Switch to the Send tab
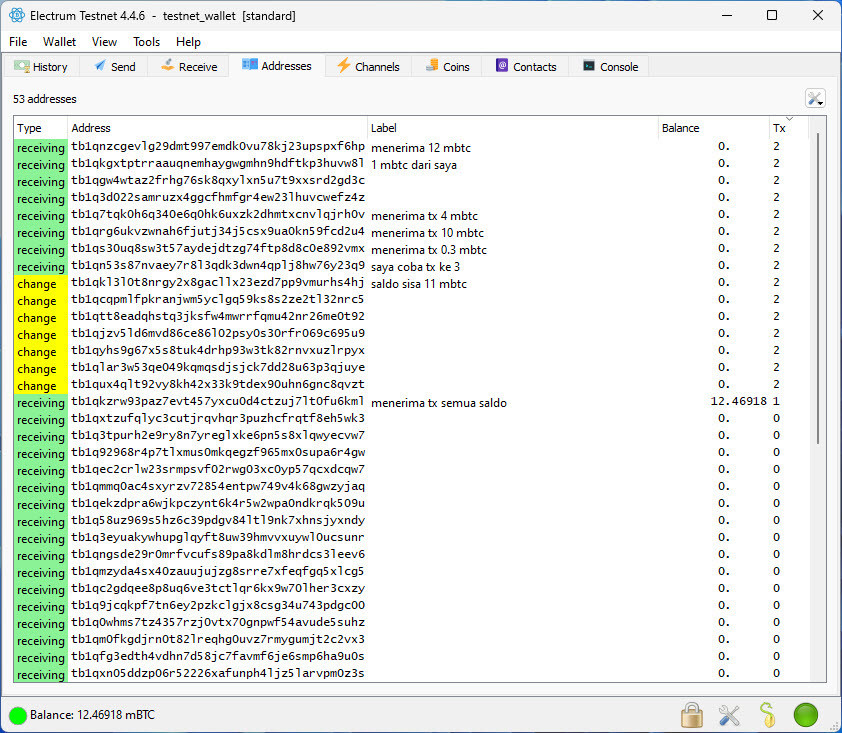Screen dimensions: 842x733 (x=115, y=67)
